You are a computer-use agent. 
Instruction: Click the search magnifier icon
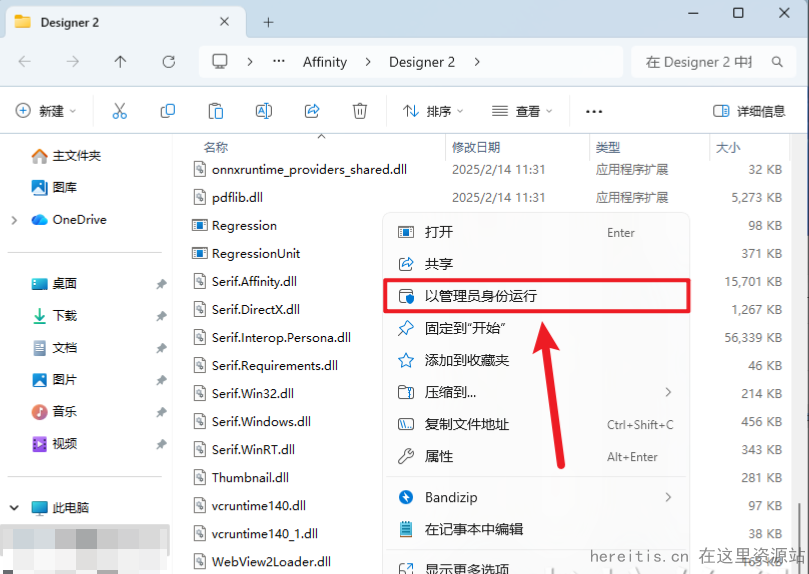777,62
